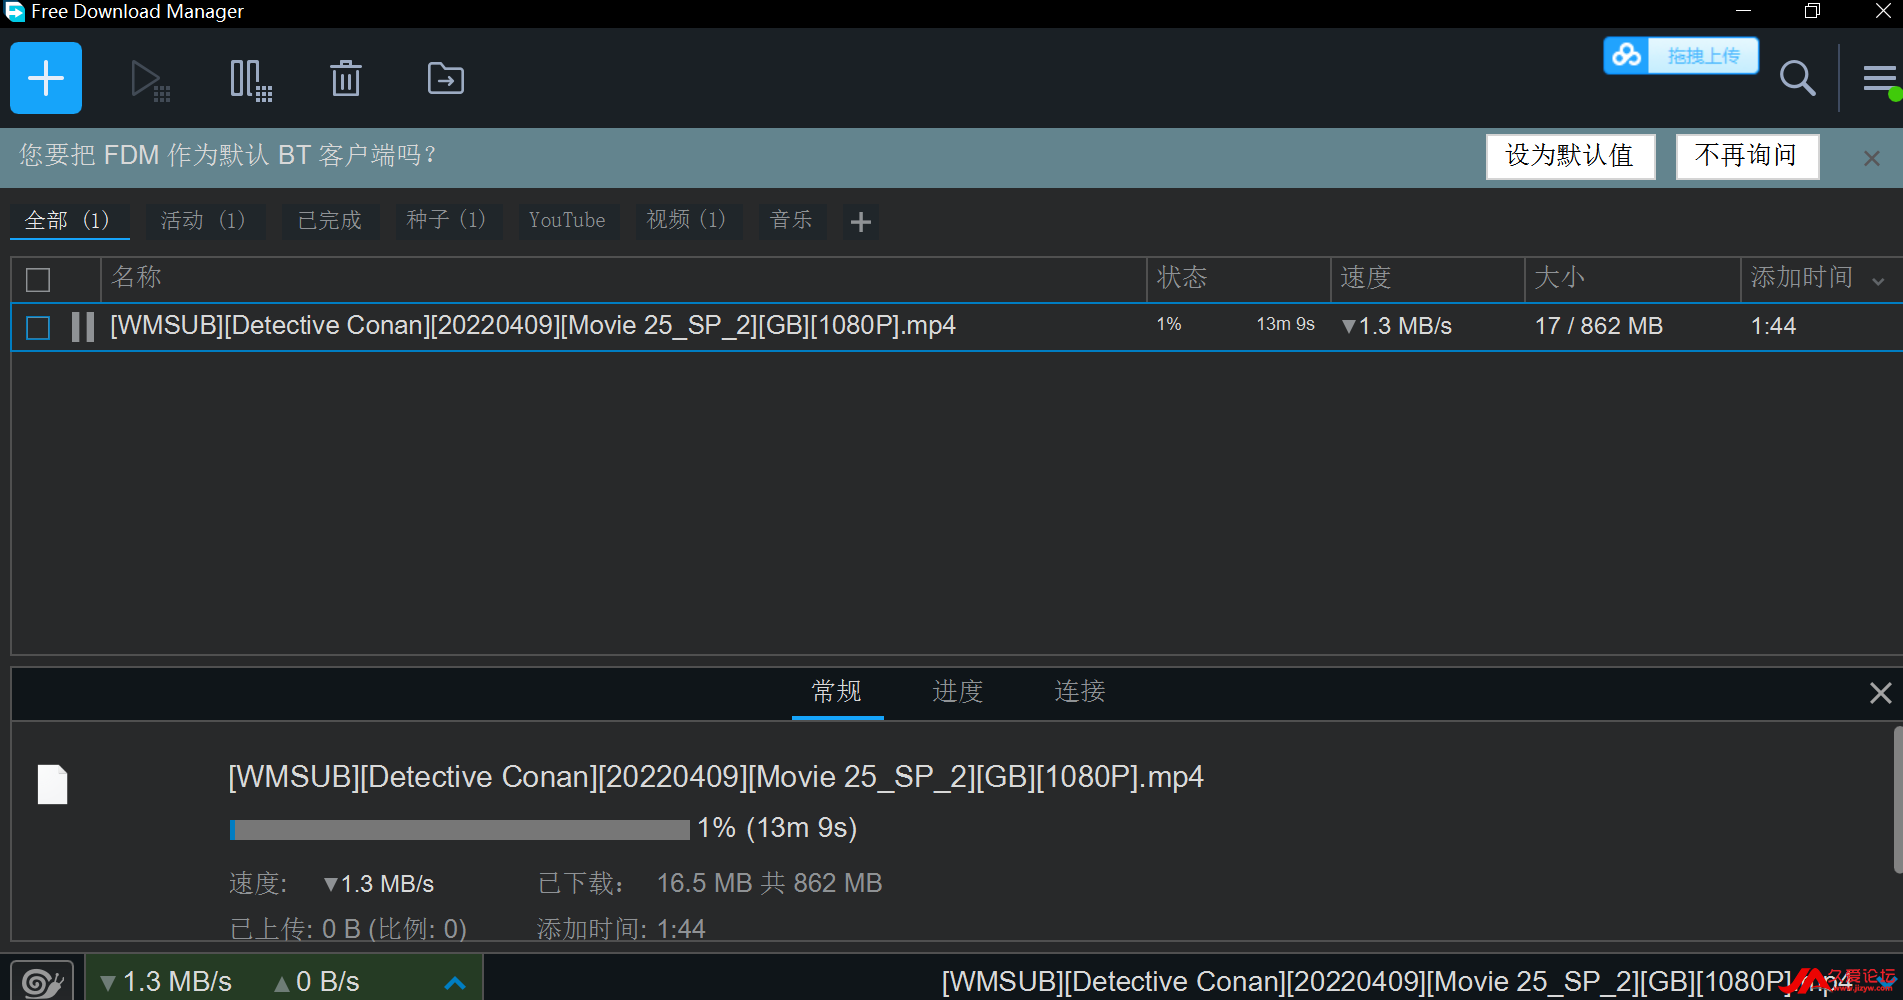Open the file icon in details panel

click(53, 785)
